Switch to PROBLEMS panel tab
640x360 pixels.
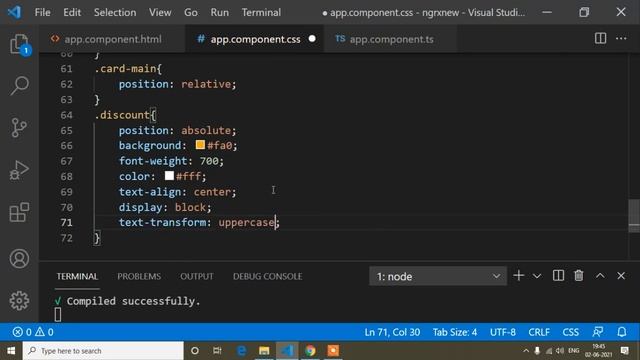[x=139, y=276]
